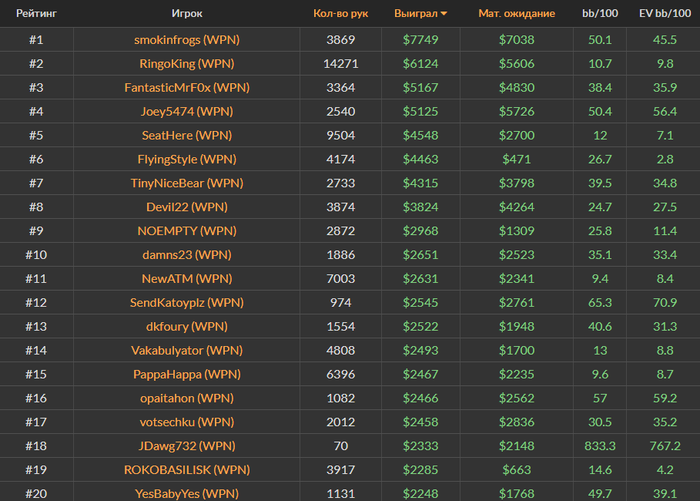Click the Игрок column header
This screenshot has width=700, height=501.
tap(187, 13)
